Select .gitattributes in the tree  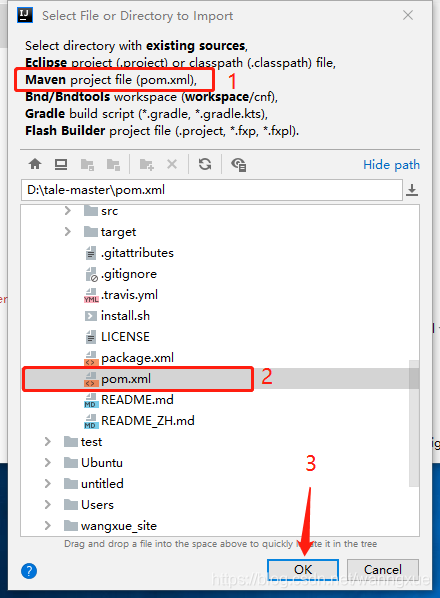click(137, 253)
